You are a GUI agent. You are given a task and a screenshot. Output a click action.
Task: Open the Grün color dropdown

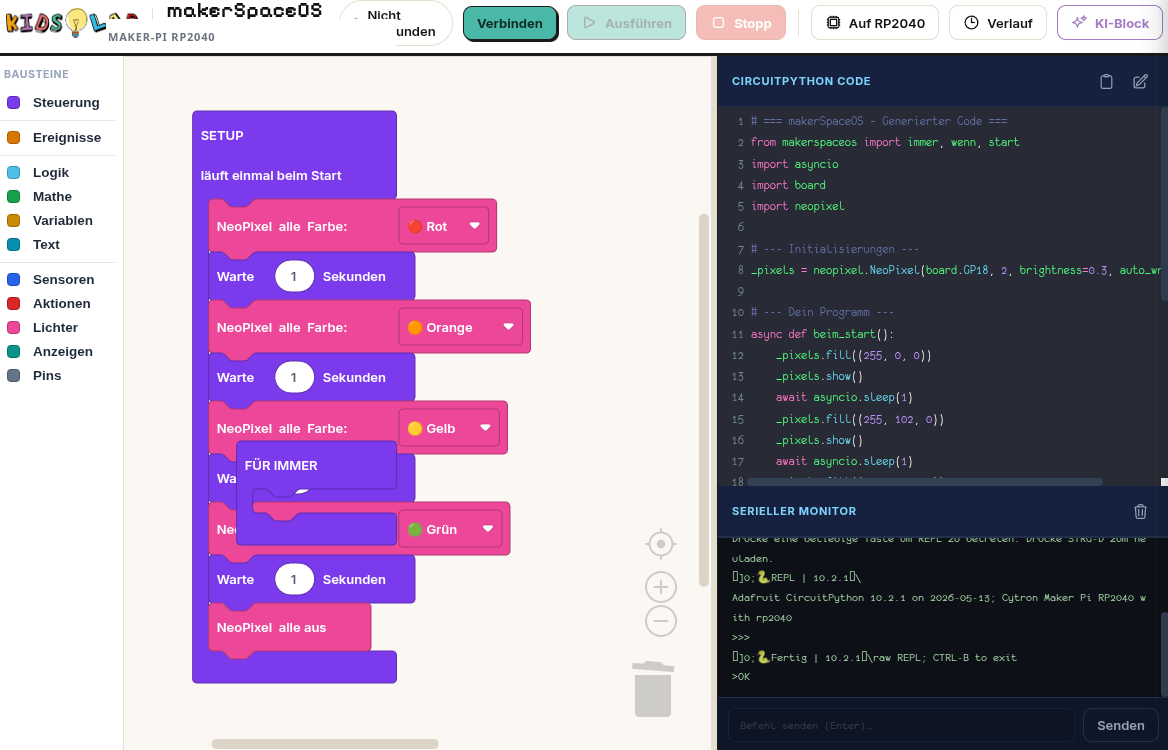pyautogui.click(x=451, y=530)
